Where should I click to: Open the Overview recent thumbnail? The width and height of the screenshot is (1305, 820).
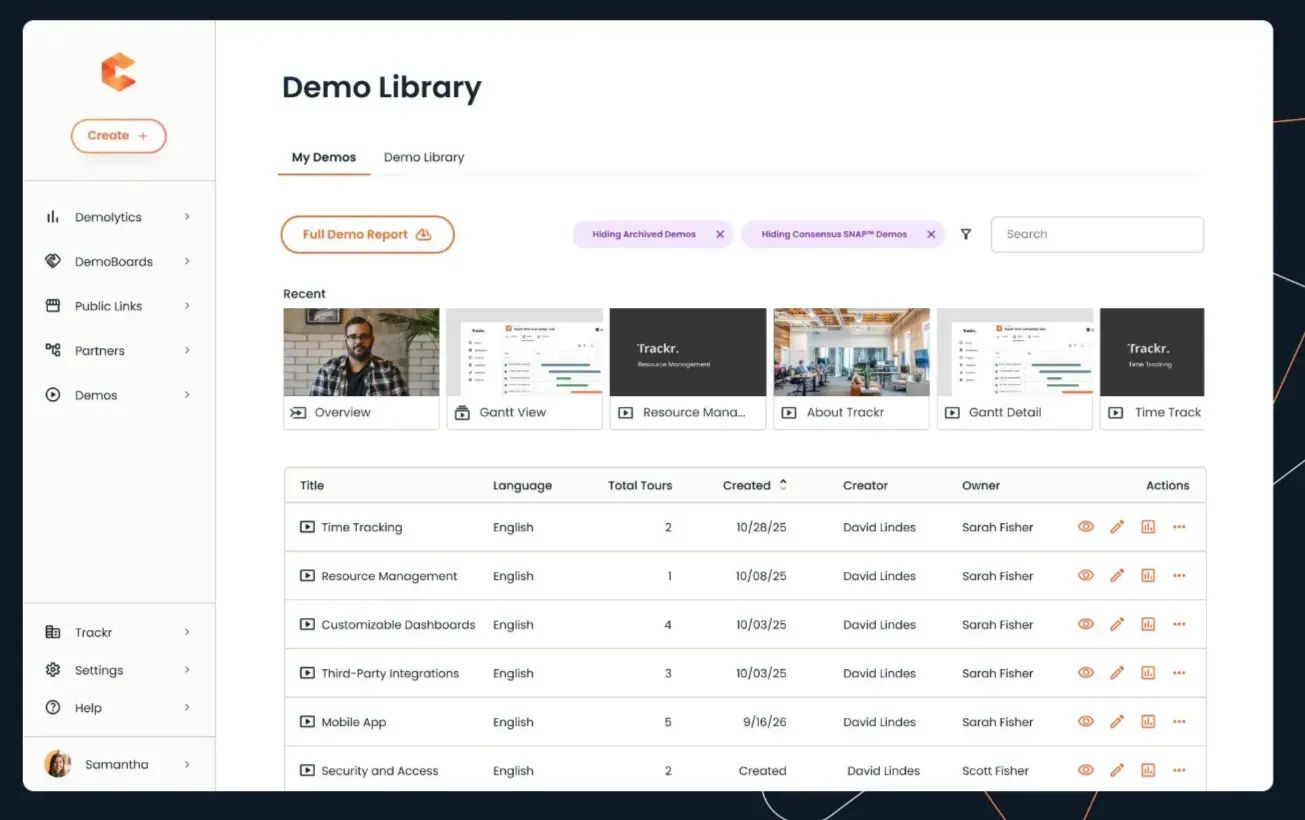[x=361, y=369]
